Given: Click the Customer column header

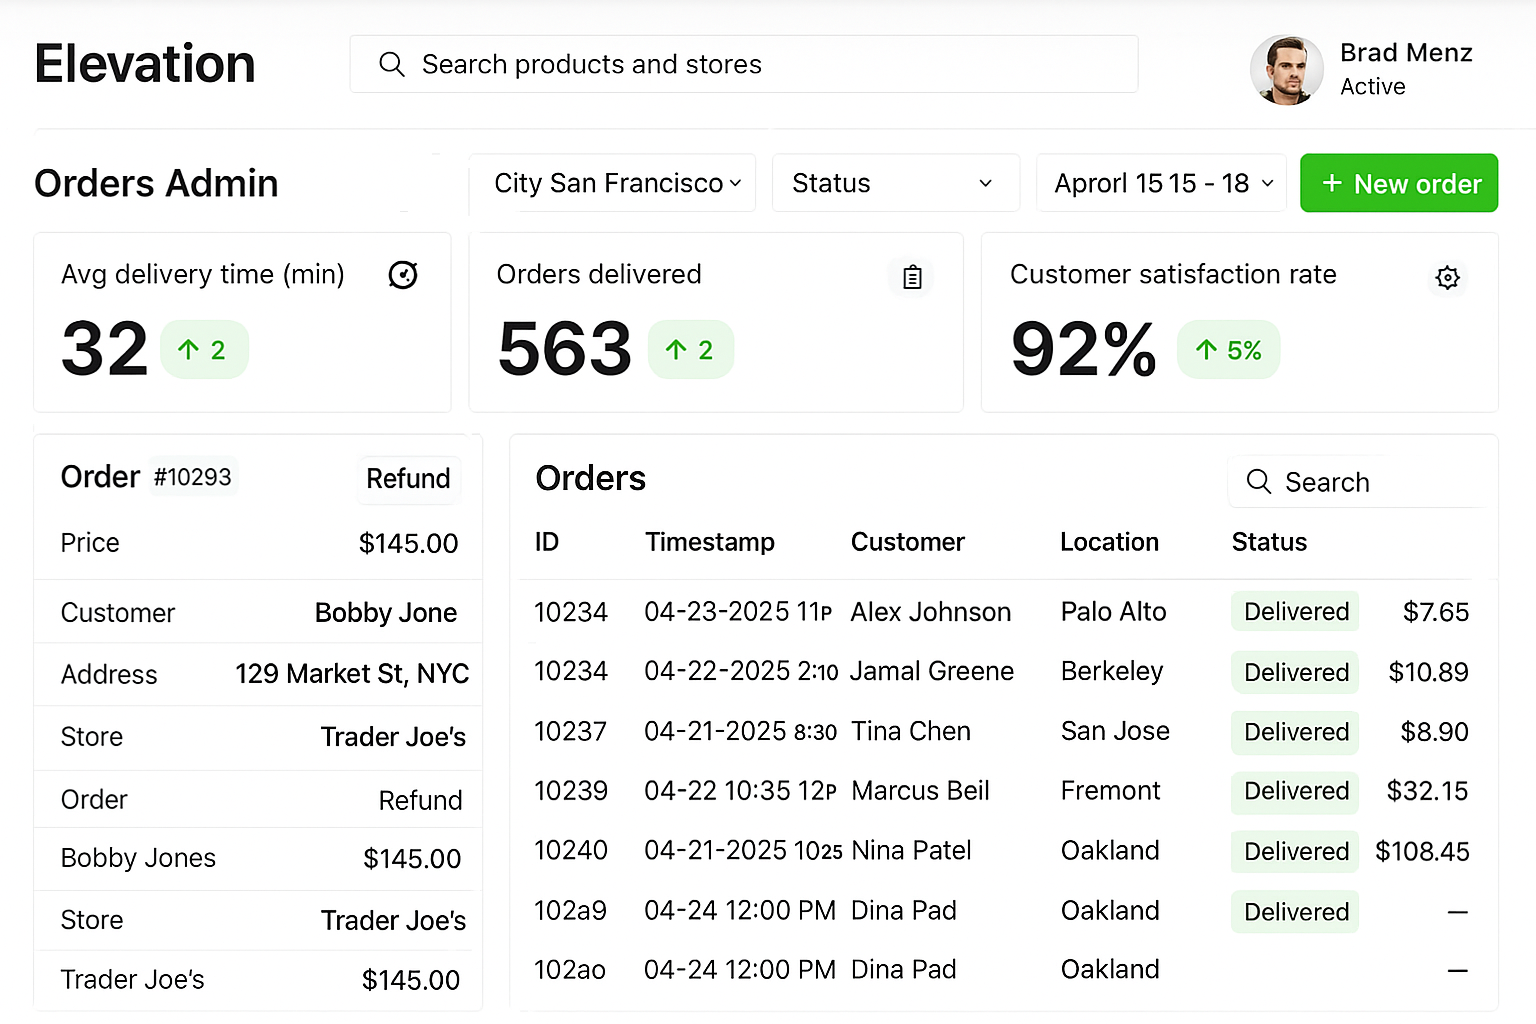Looking at the screenshot, I should pyautogui.click(x=907, y=542).
